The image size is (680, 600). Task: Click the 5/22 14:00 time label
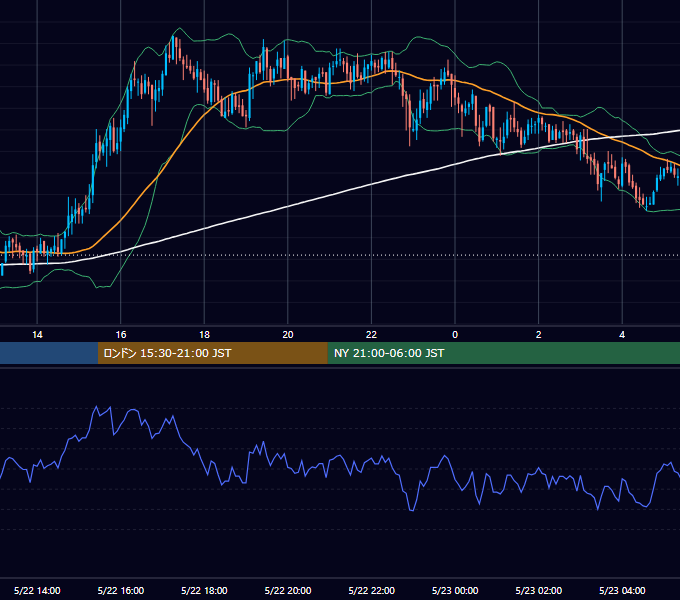37,590
